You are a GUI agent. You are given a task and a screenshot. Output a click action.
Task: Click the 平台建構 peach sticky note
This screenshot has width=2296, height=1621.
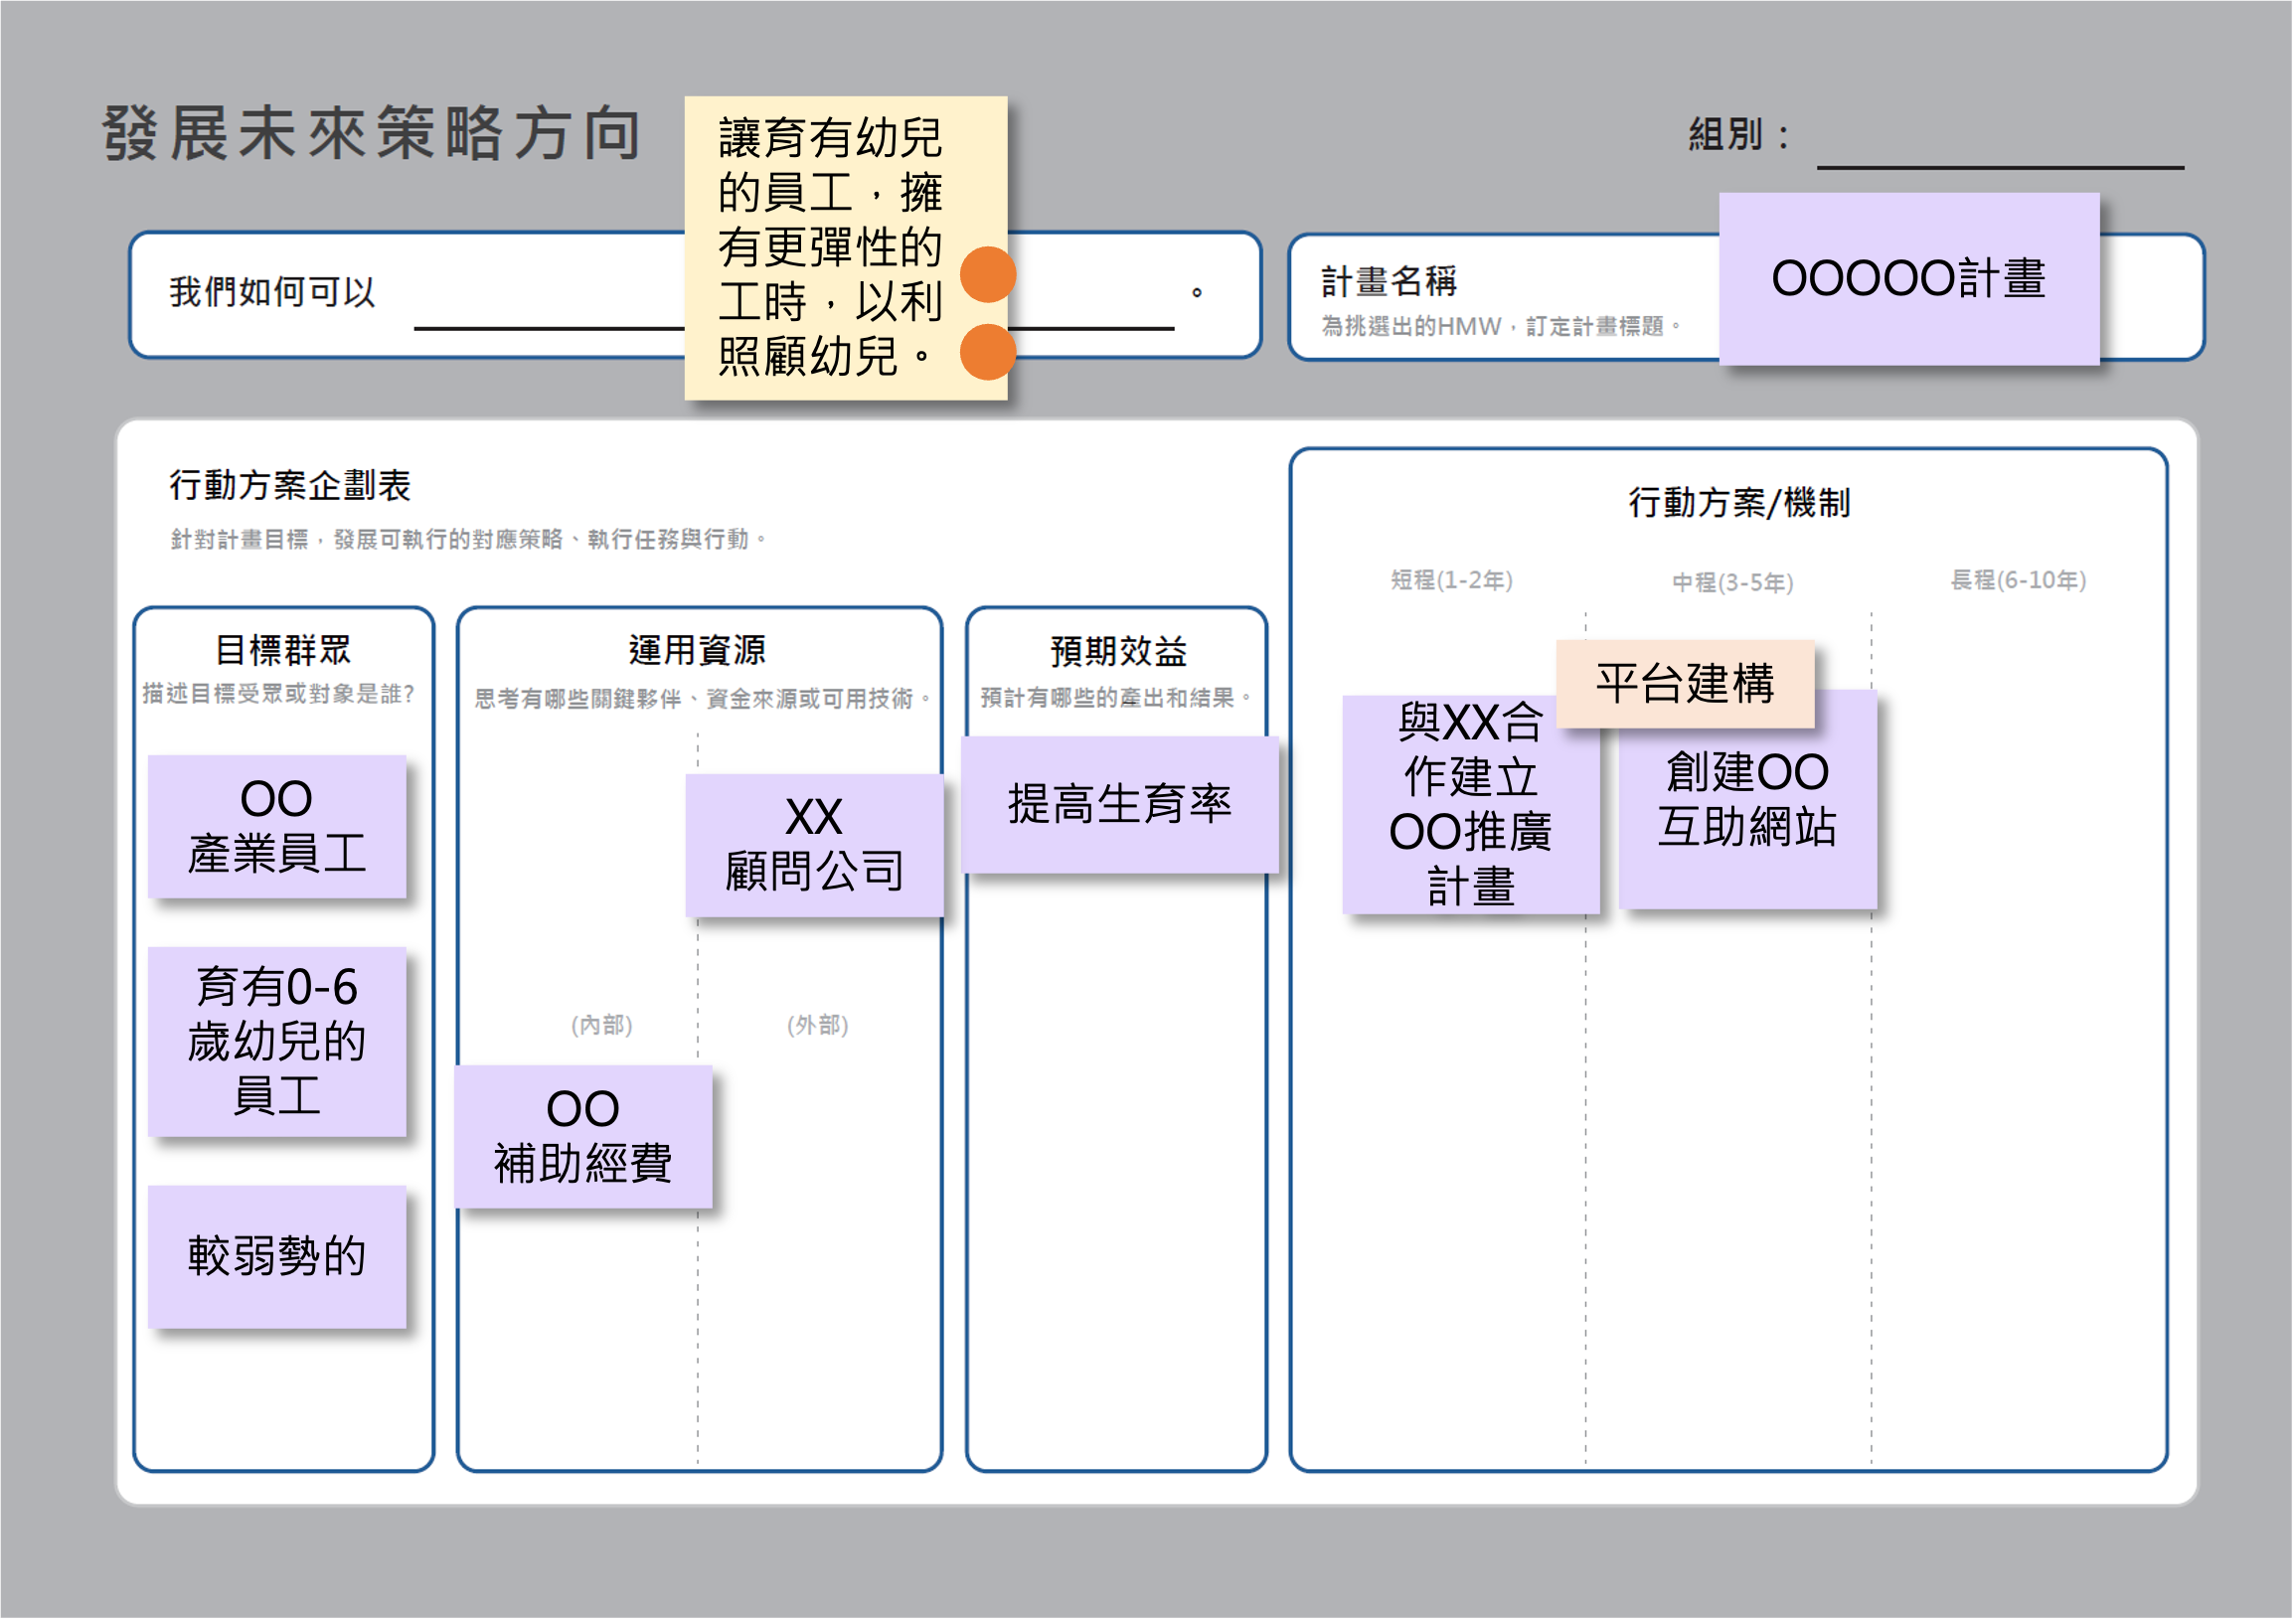tap(1685, 684)
